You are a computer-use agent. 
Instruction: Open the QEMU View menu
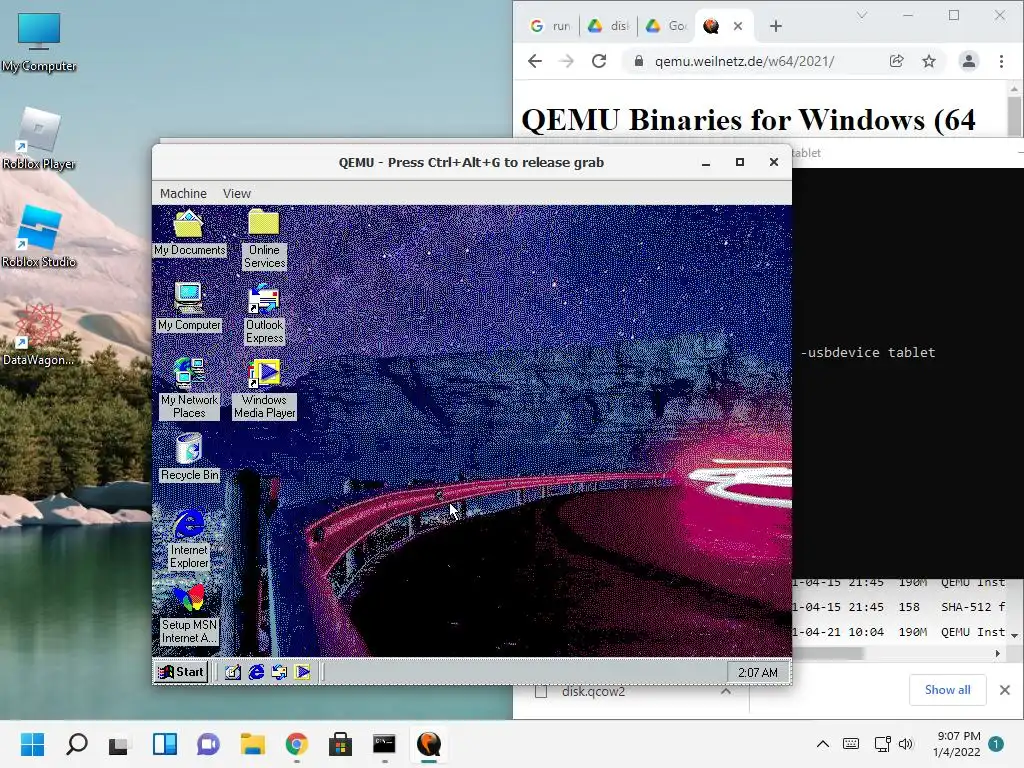tap(236, 193)
